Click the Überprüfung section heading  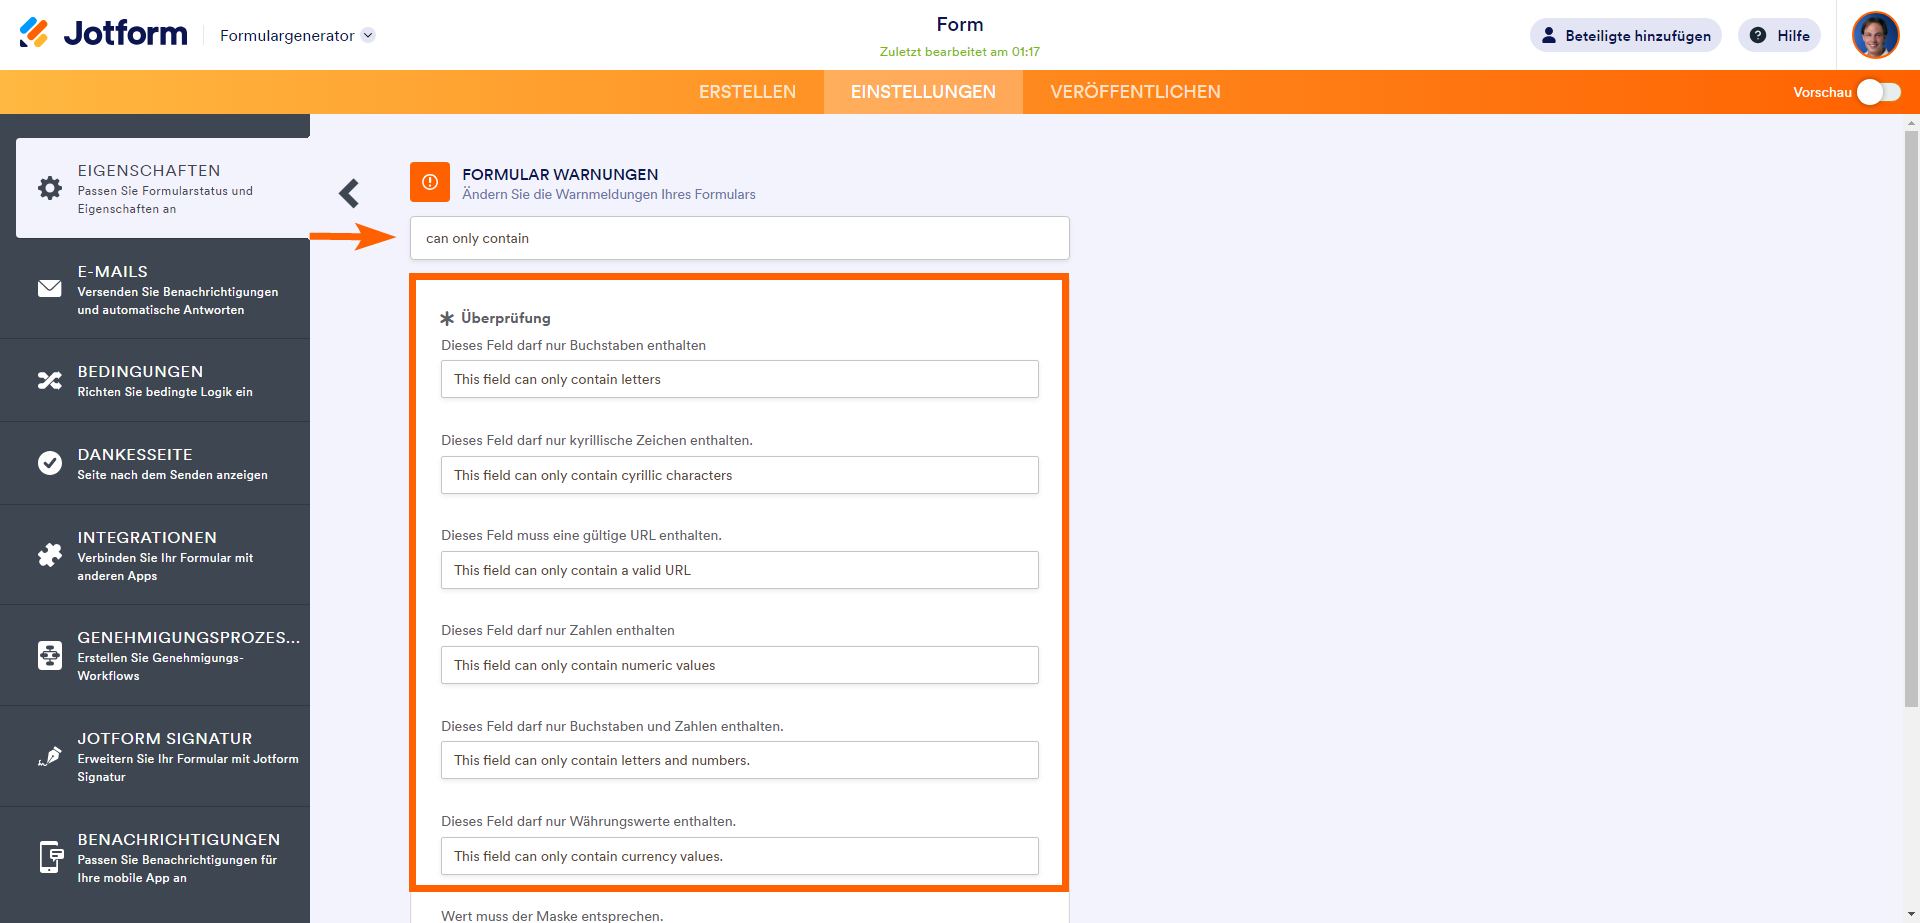pyautogui.click(x=505, y=318)
